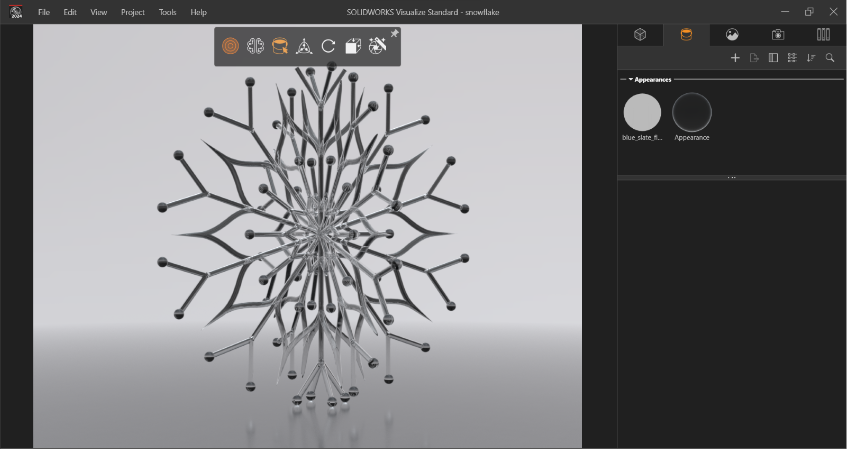Collapse the Appearances section
This screenshot has height=449, width=847.
[x=630, y=79]
